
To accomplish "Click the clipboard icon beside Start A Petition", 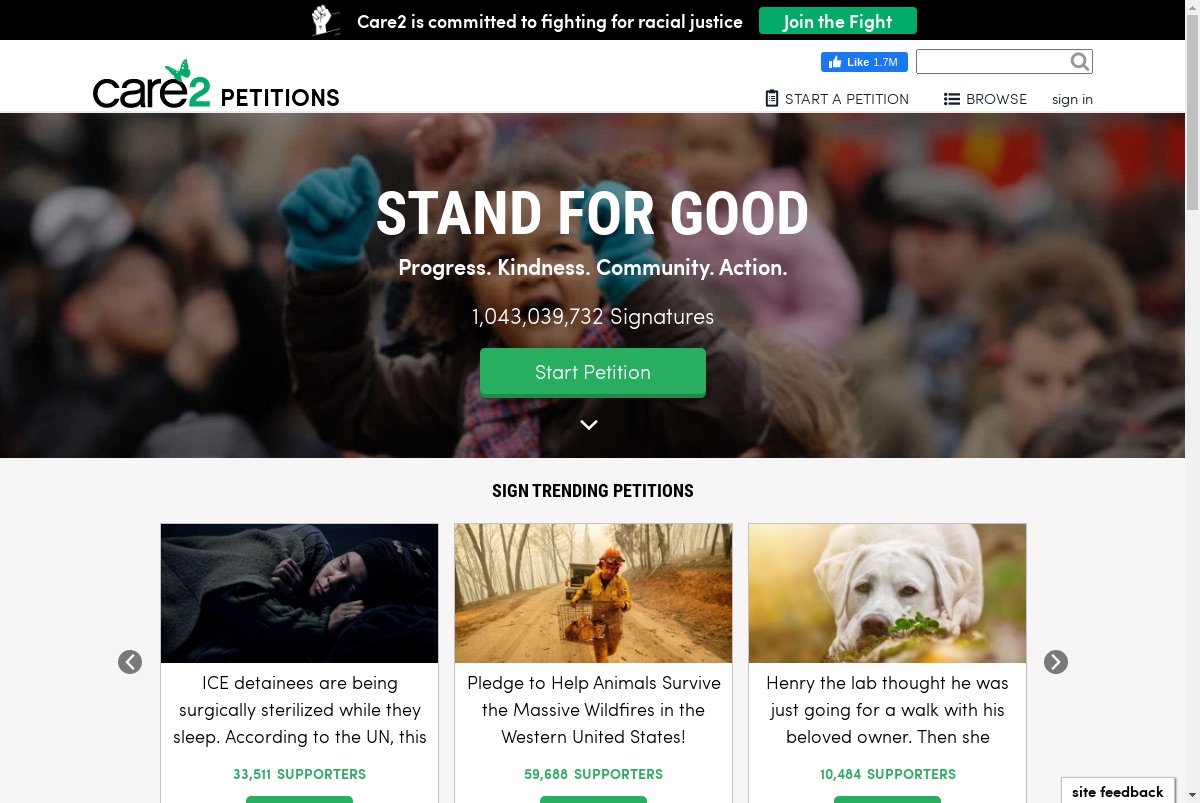I will pos(772,98).
